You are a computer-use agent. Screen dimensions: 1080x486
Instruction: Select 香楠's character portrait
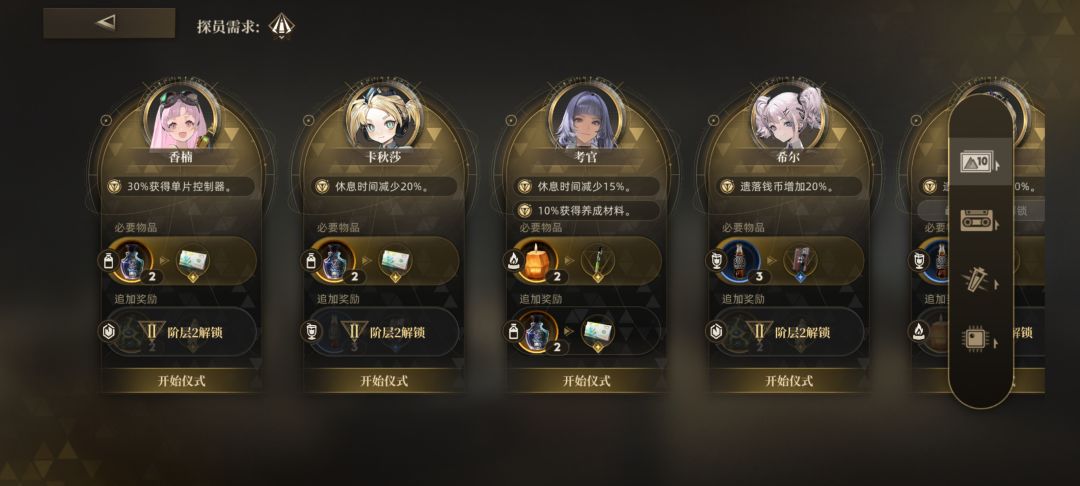tap(181, 118)
